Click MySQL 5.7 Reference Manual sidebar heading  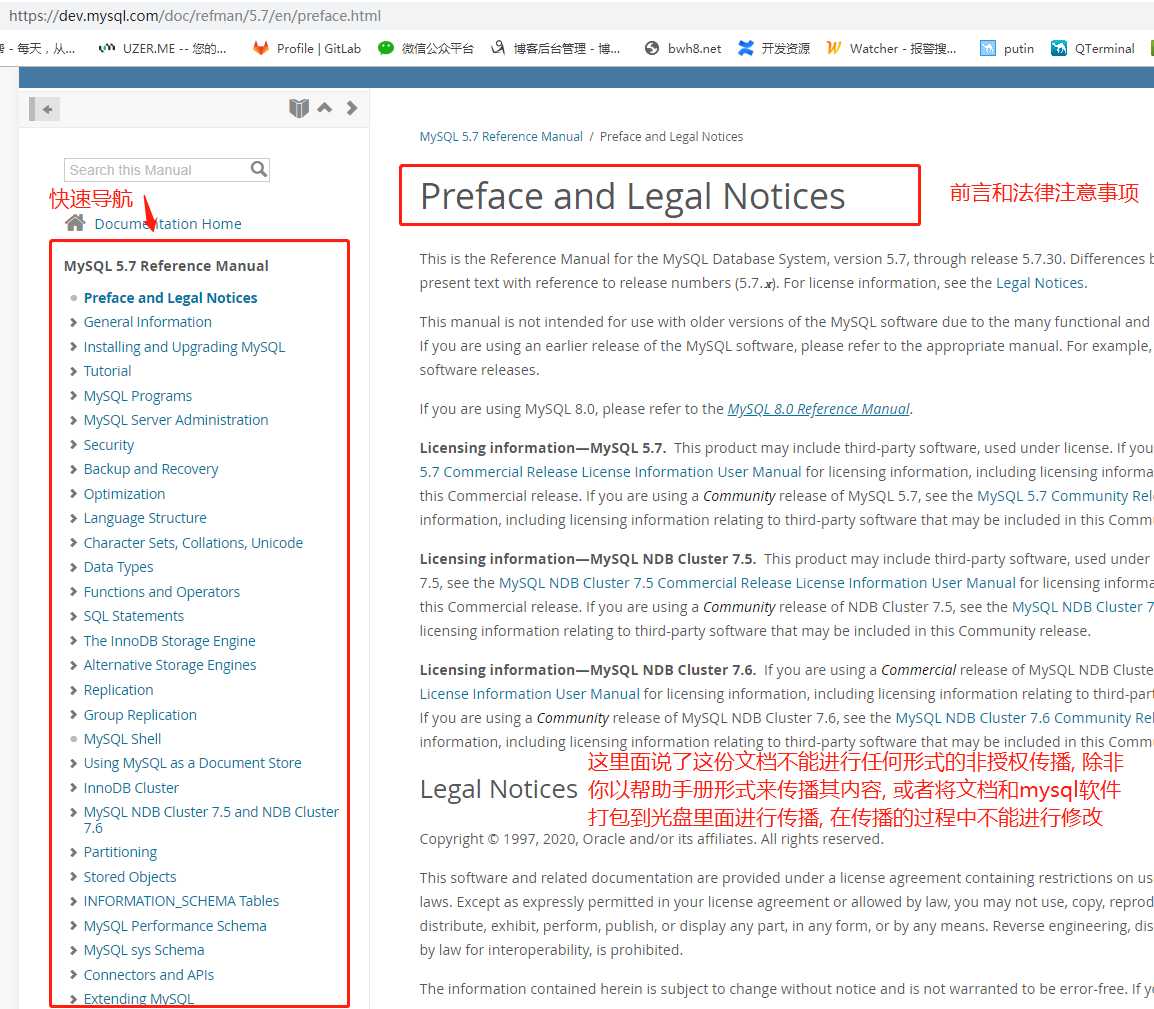click(166, 266)
